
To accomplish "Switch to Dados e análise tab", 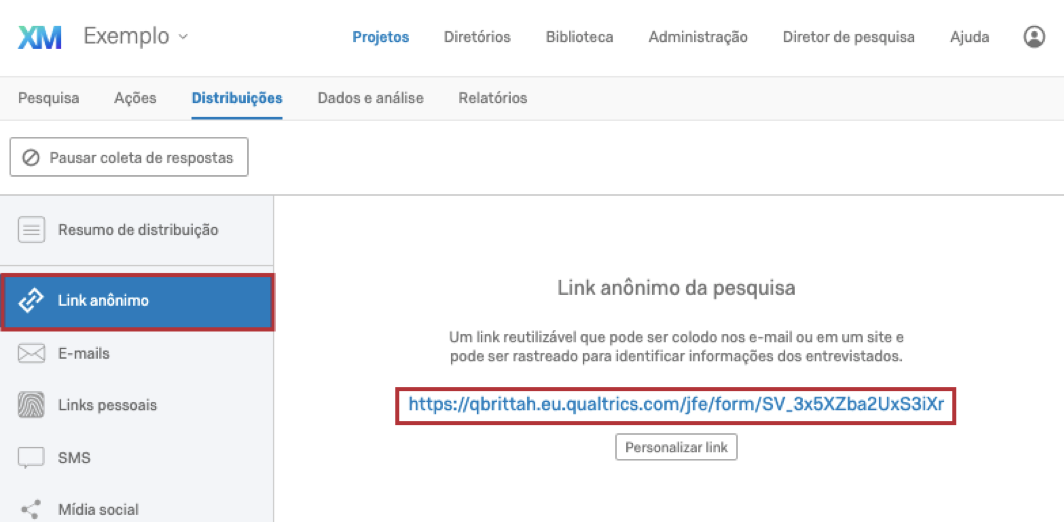I will (370, 98).
